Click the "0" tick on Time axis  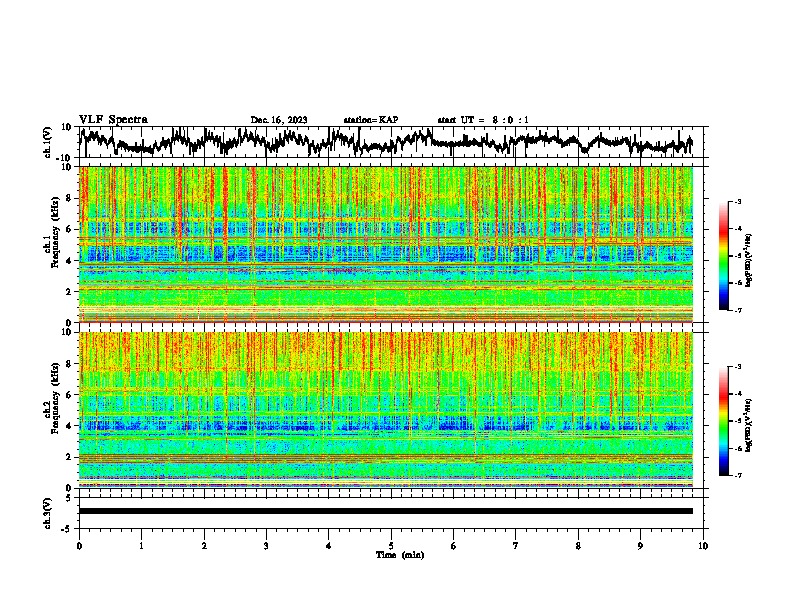tap(79, 546)
